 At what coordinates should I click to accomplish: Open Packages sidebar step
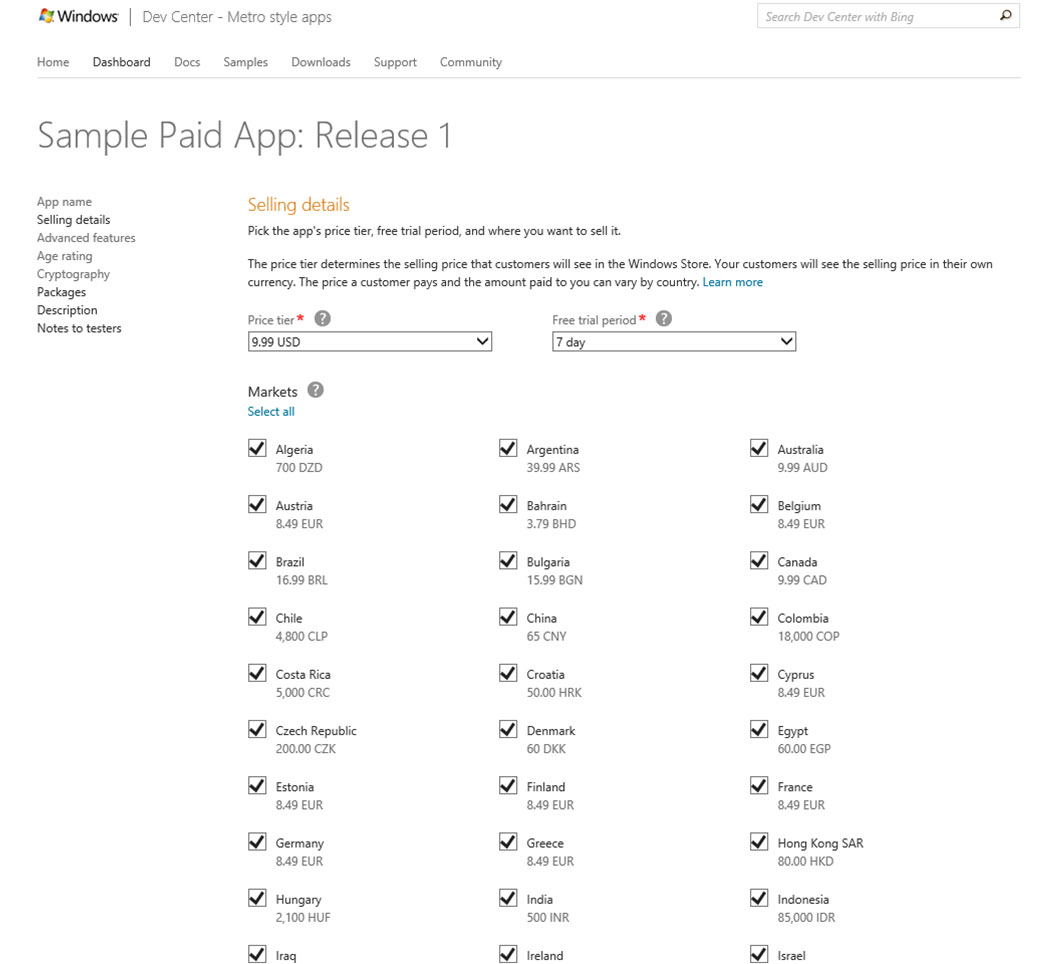pyautogui.click(x=61, y=292)
